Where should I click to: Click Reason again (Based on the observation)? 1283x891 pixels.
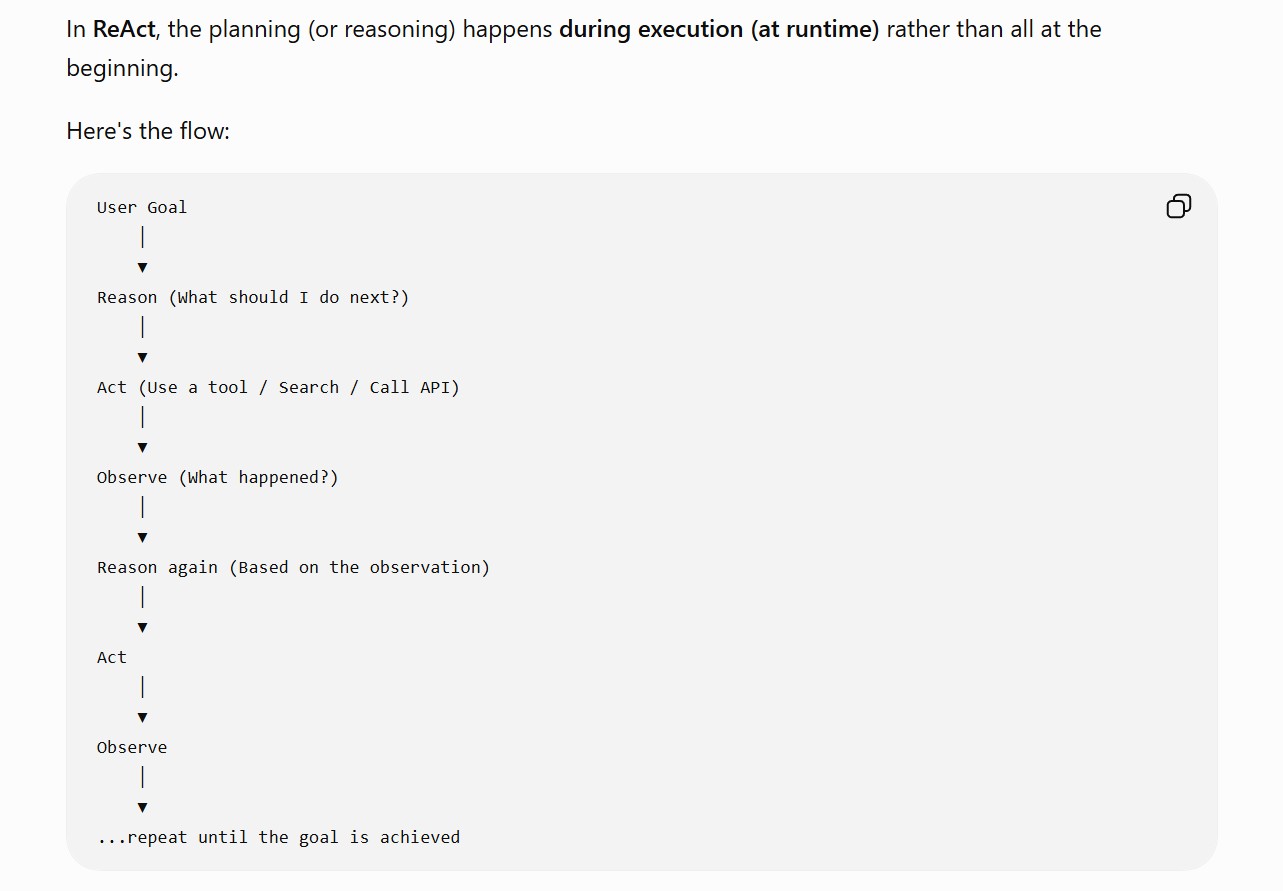point(293,567)
